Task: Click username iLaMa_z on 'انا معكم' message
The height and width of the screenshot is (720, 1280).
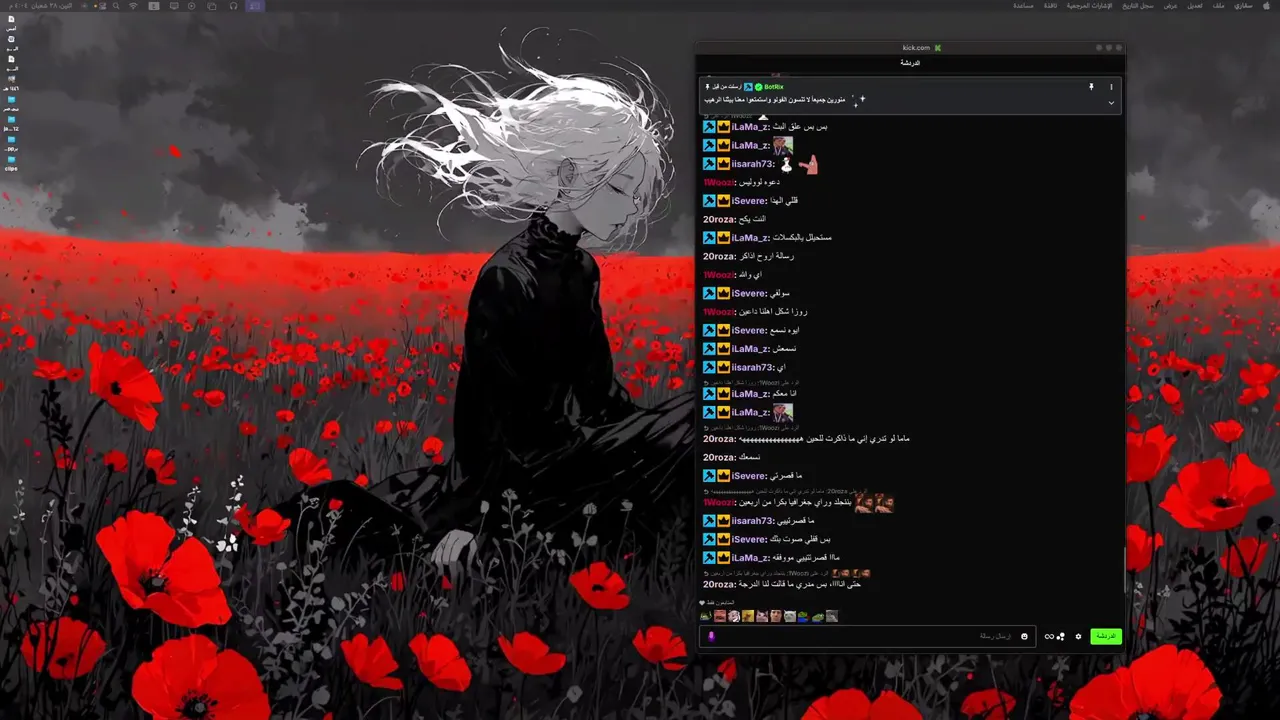Action: tap(750, 394)
